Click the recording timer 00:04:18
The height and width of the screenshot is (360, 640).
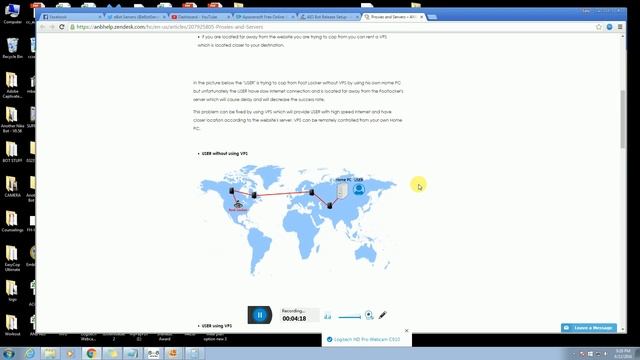point(294,318)
